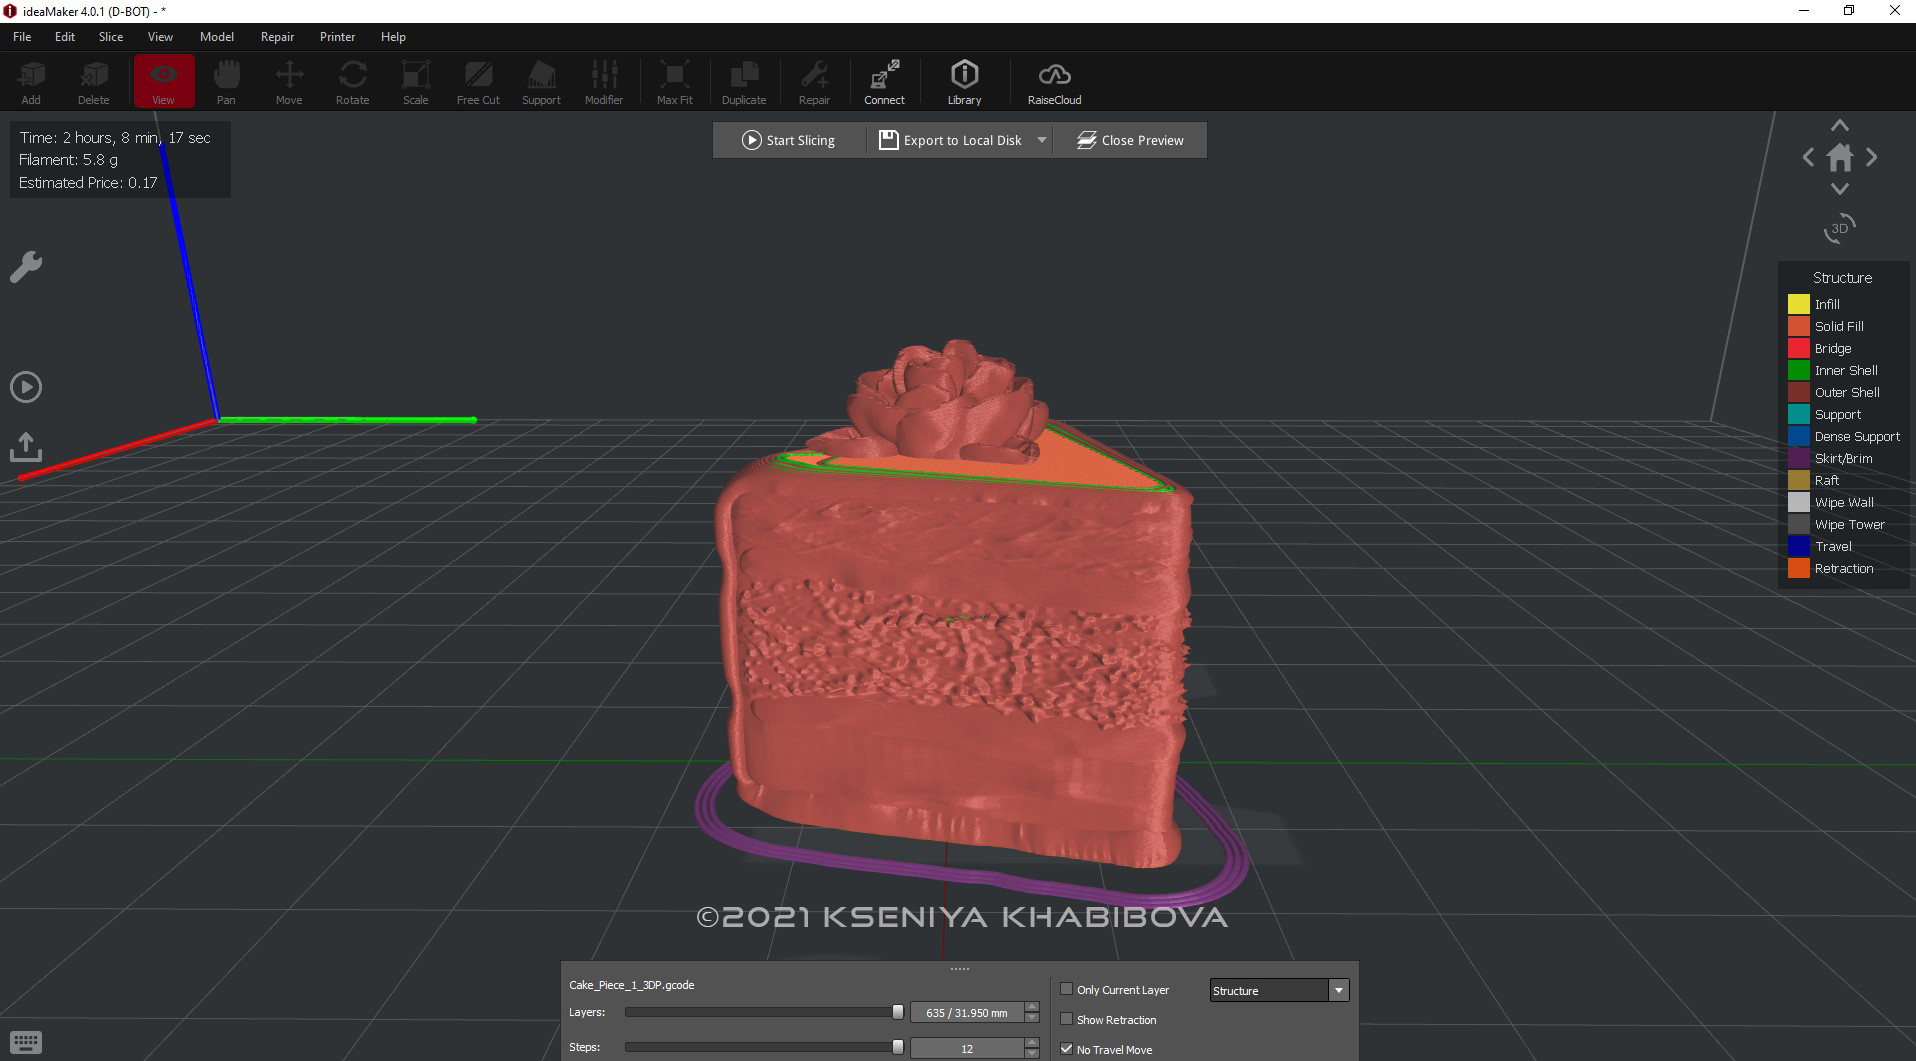This screenshot has width=1916, height=1061.
Task: Select the Scale tool
Action: (x=415, y=80)
